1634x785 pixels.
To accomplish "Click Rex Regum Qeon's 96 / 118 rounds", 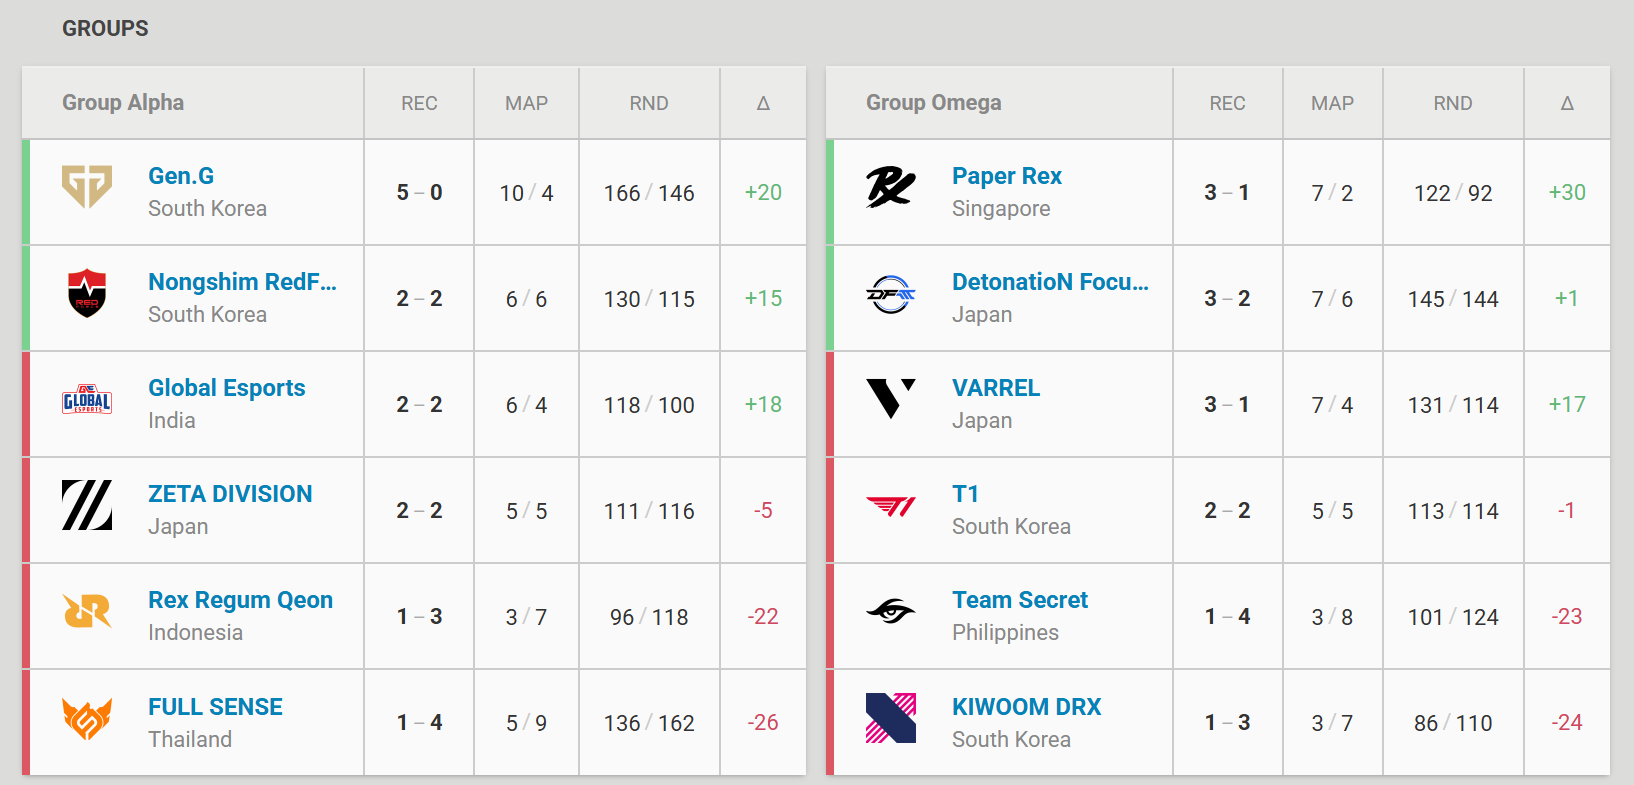I will [x=649, y=617].
